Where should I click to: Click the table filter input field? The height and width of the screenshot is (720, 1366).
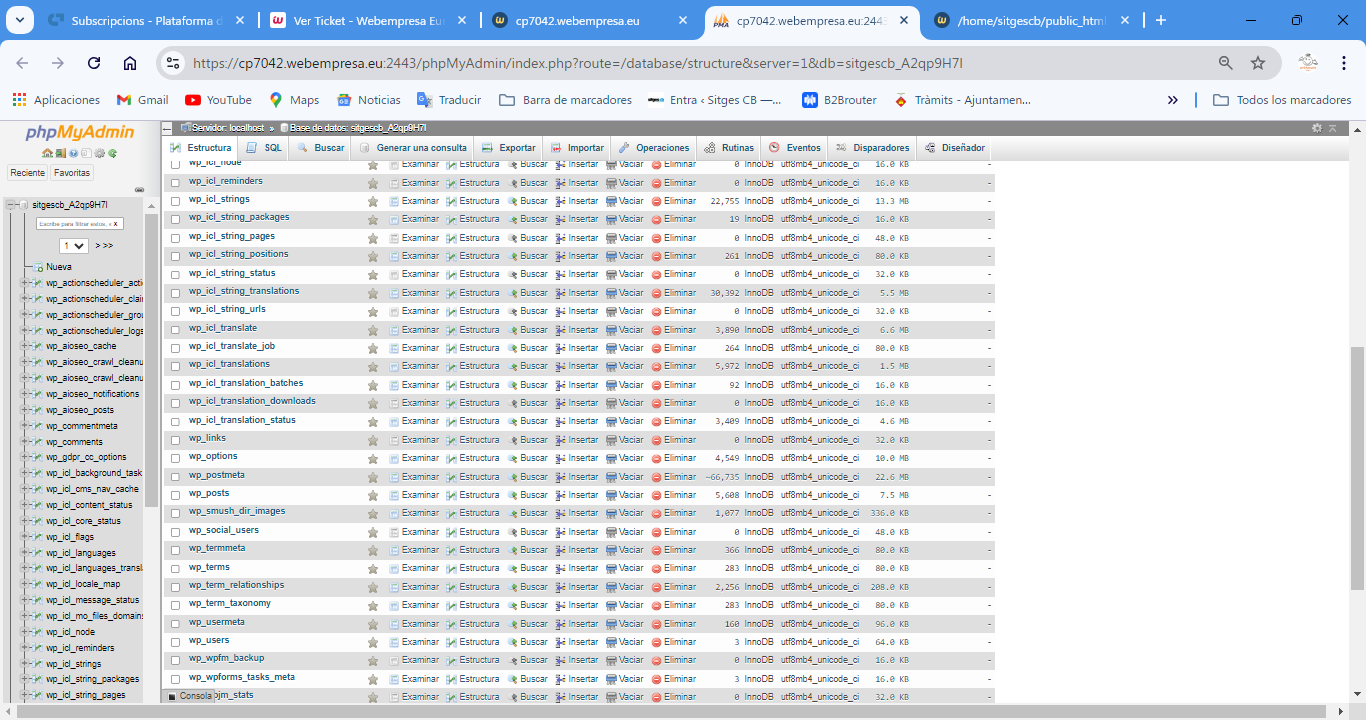point(79,224)
